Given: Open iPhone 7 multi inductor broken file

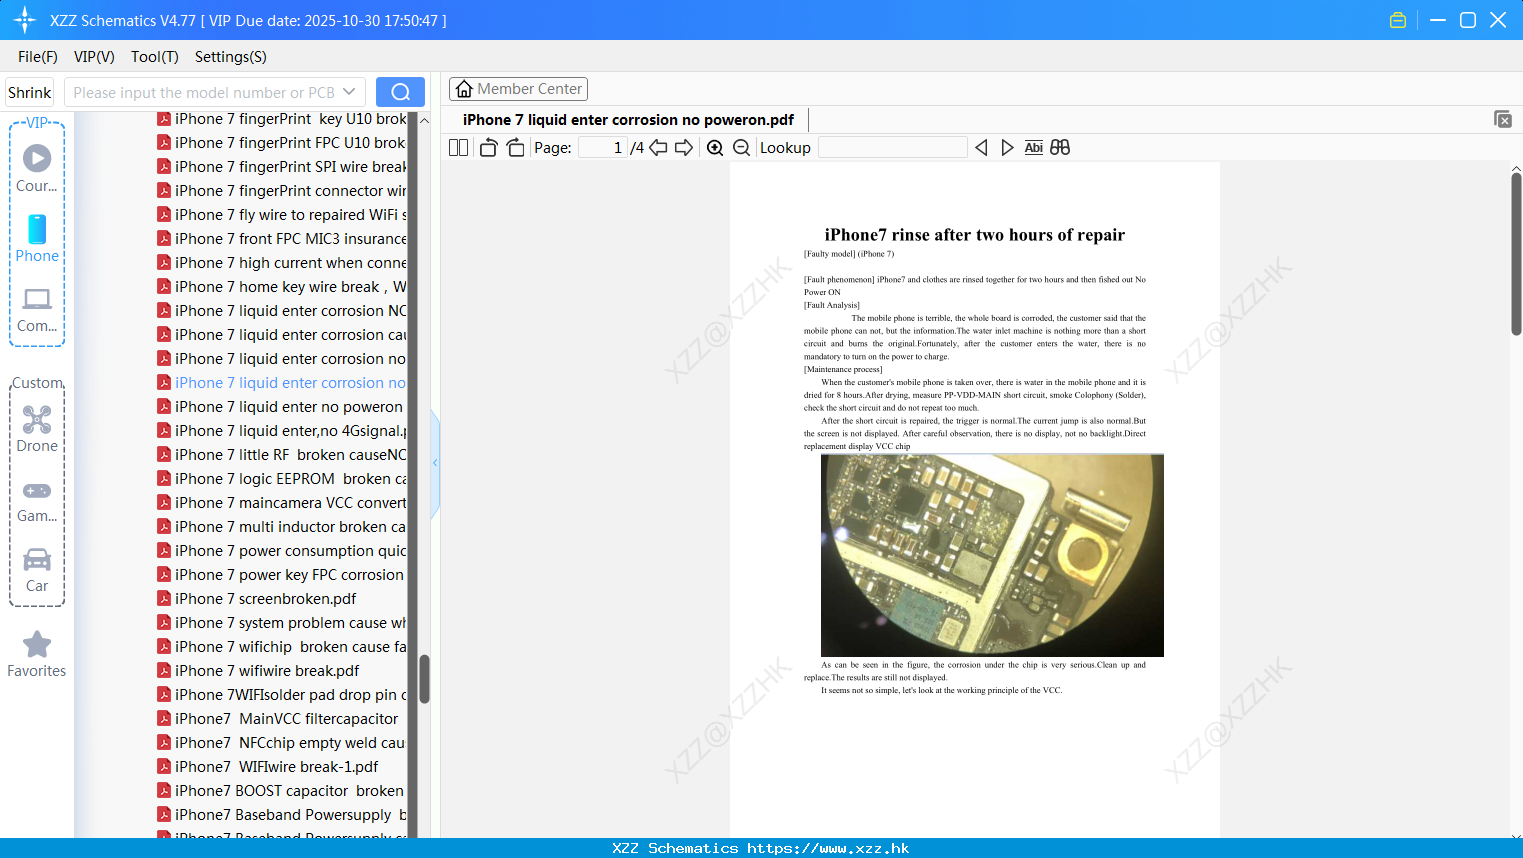Looking at the screenshot, I should [282, 527].
